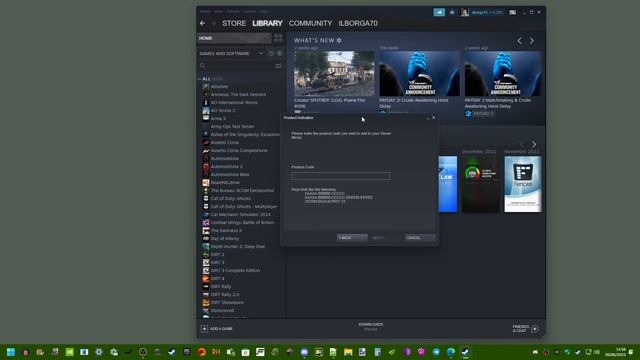Click the Automobilista 2 game icon

pyautogui.click(x=206, y=166)
